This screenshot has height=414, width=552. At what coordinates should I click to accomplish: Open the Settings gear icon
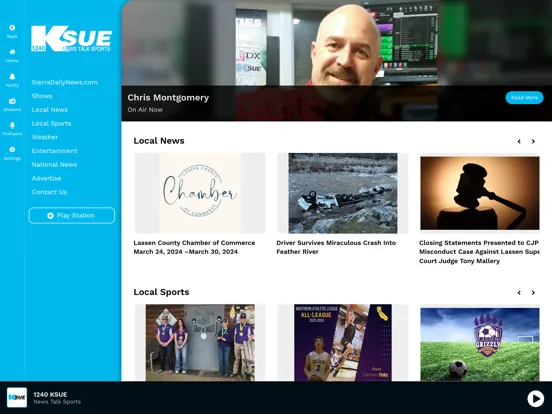pos(12,150)
